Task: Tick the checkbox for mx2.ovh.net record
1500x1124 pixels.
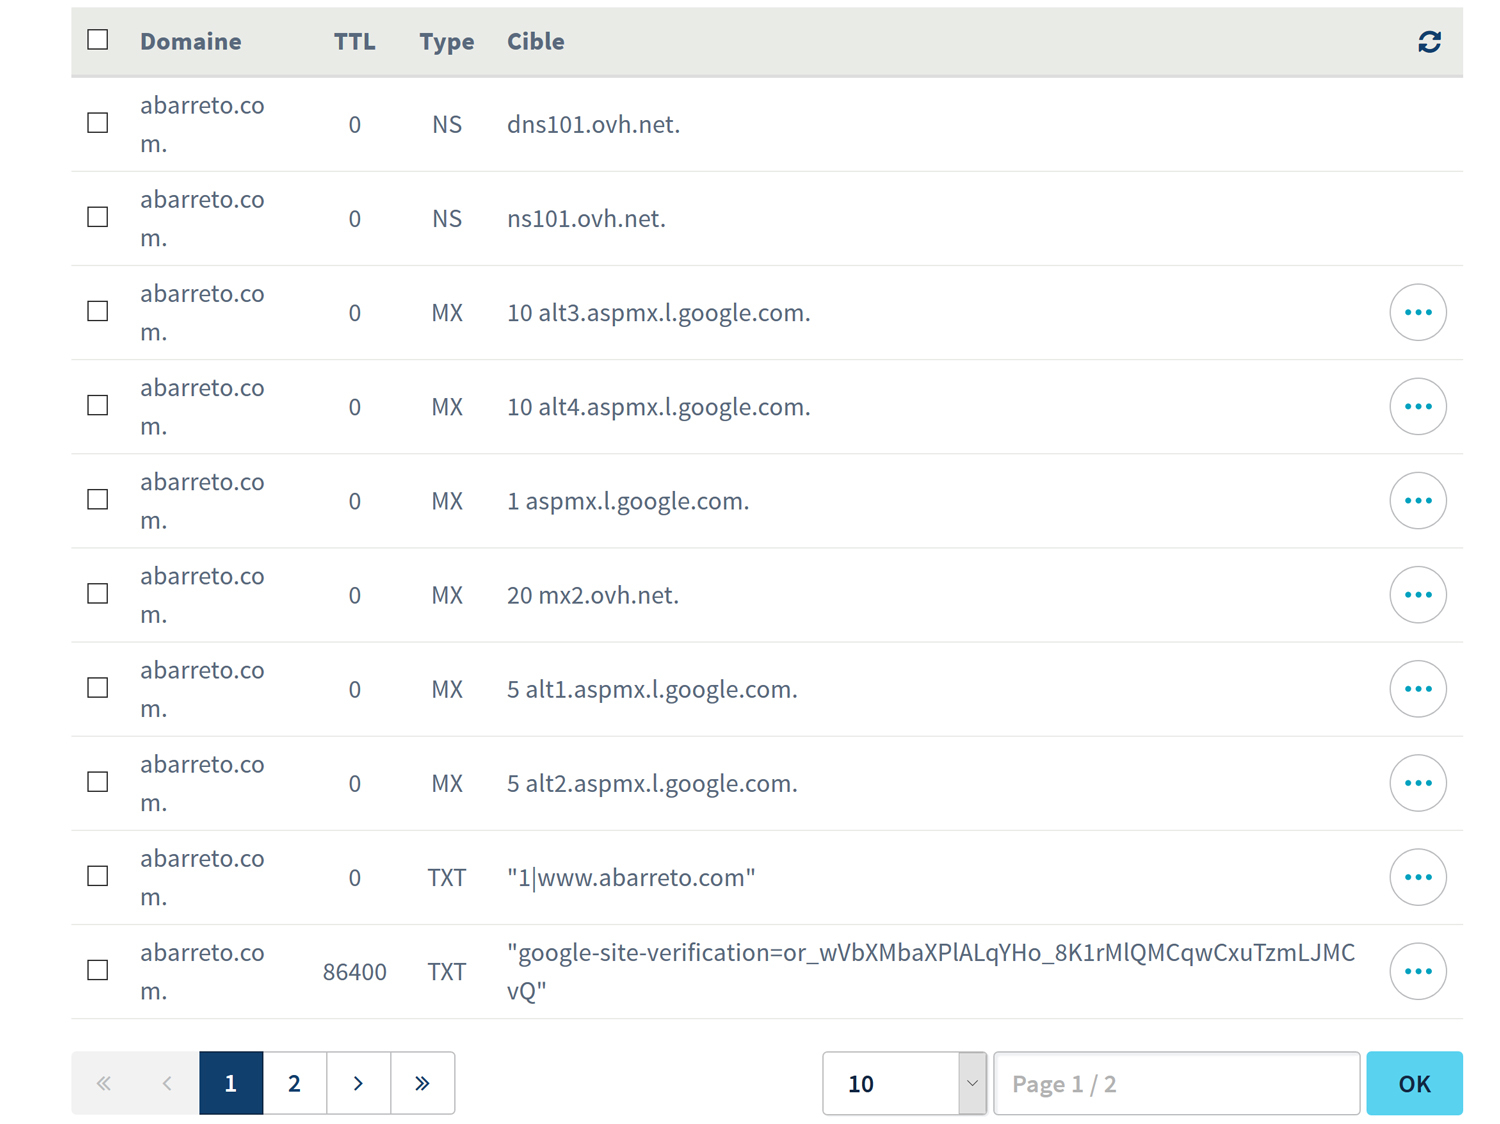Action: pyautogui.click(x=98, y=594)
